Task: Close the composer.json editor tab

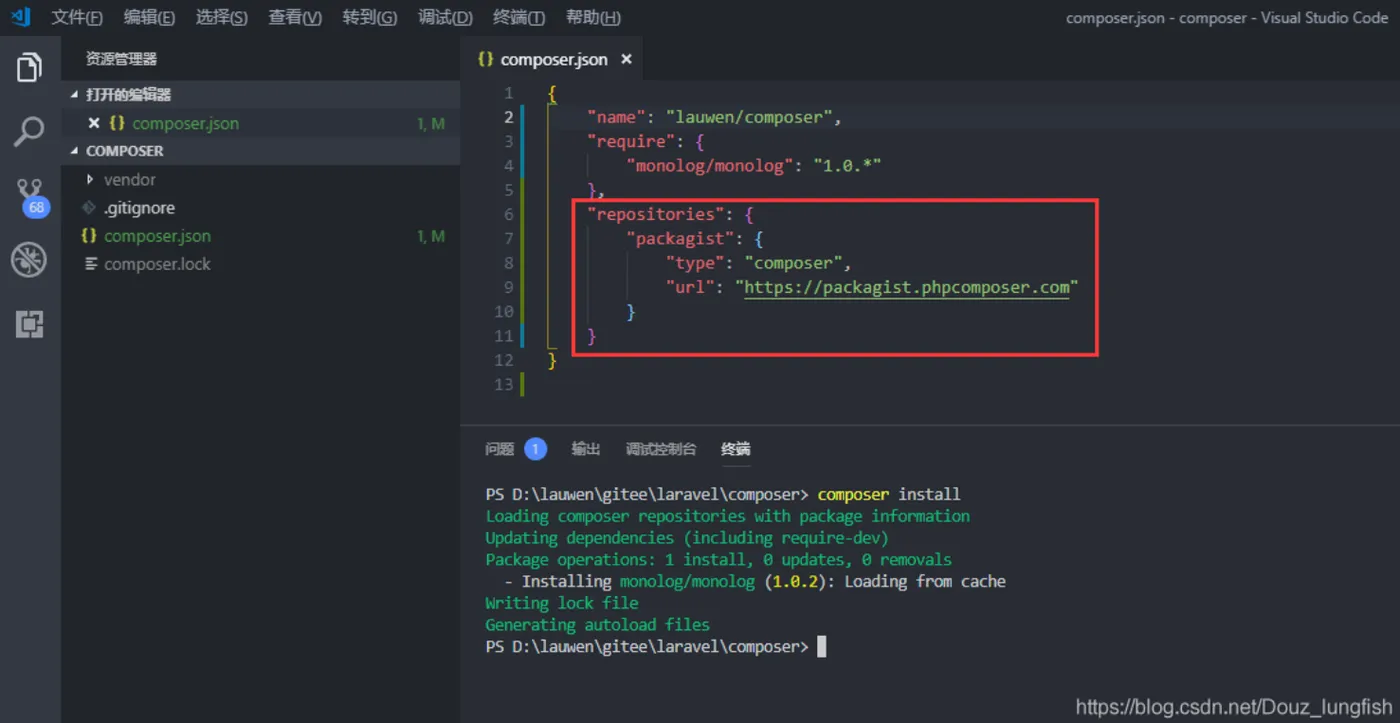Action: click(x=627, y=59)
